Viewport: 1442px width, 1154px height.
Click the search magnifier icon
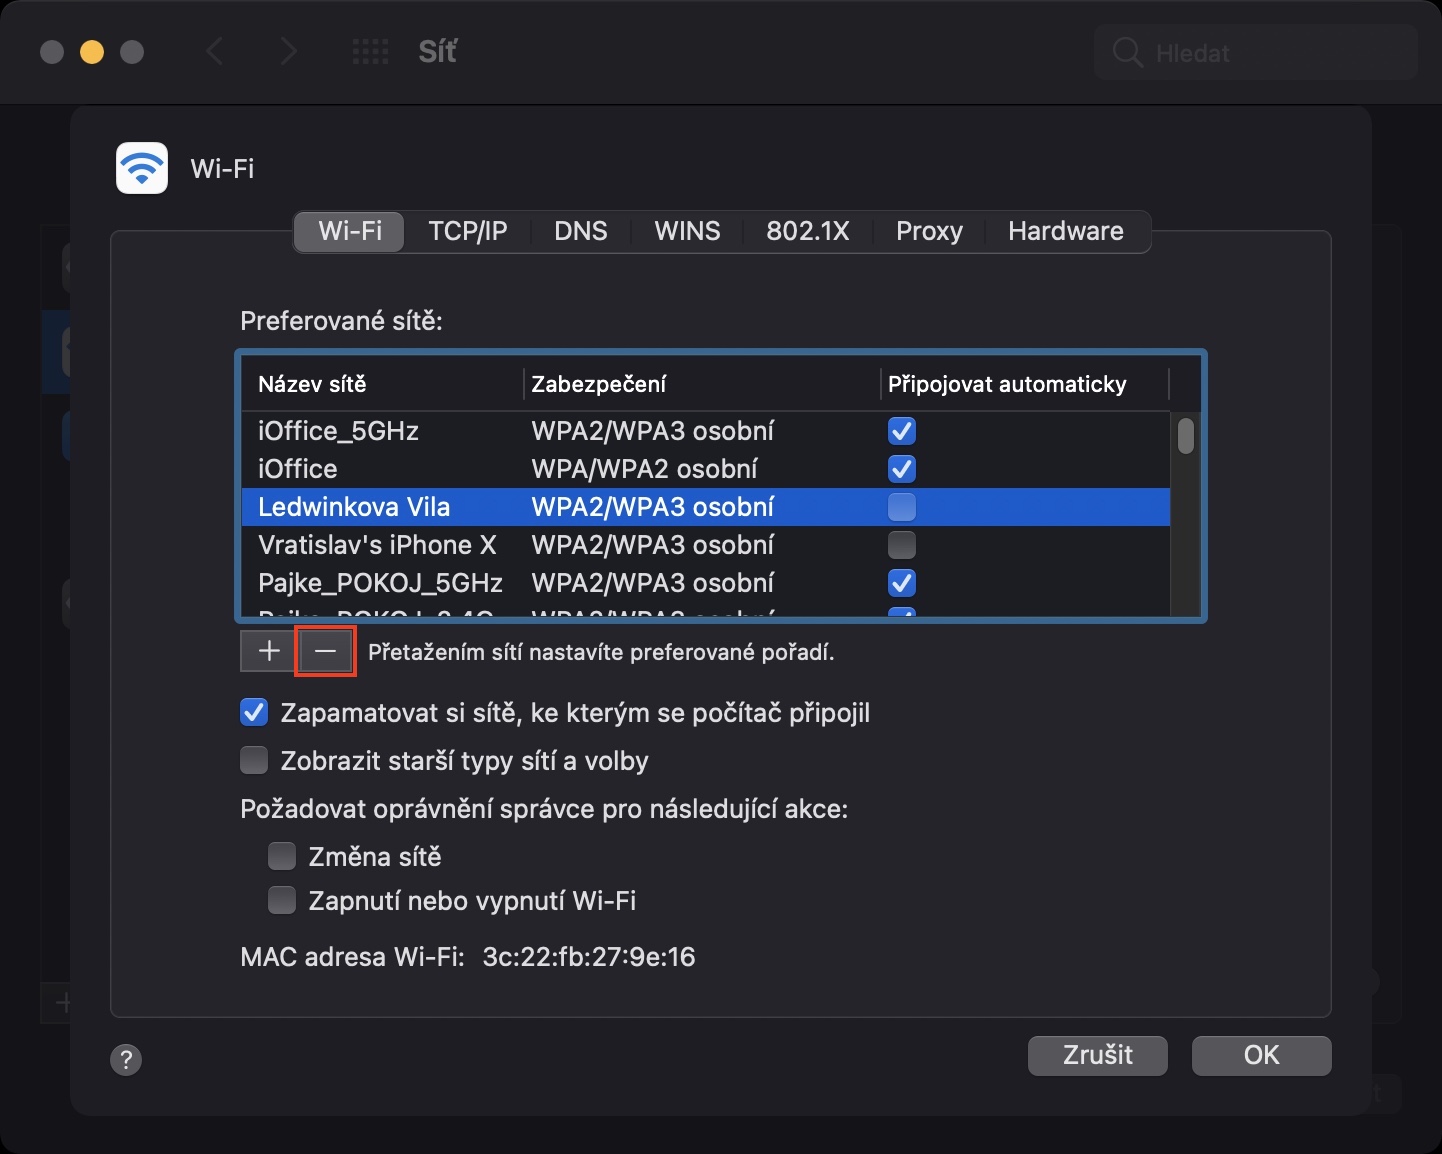1127,53
